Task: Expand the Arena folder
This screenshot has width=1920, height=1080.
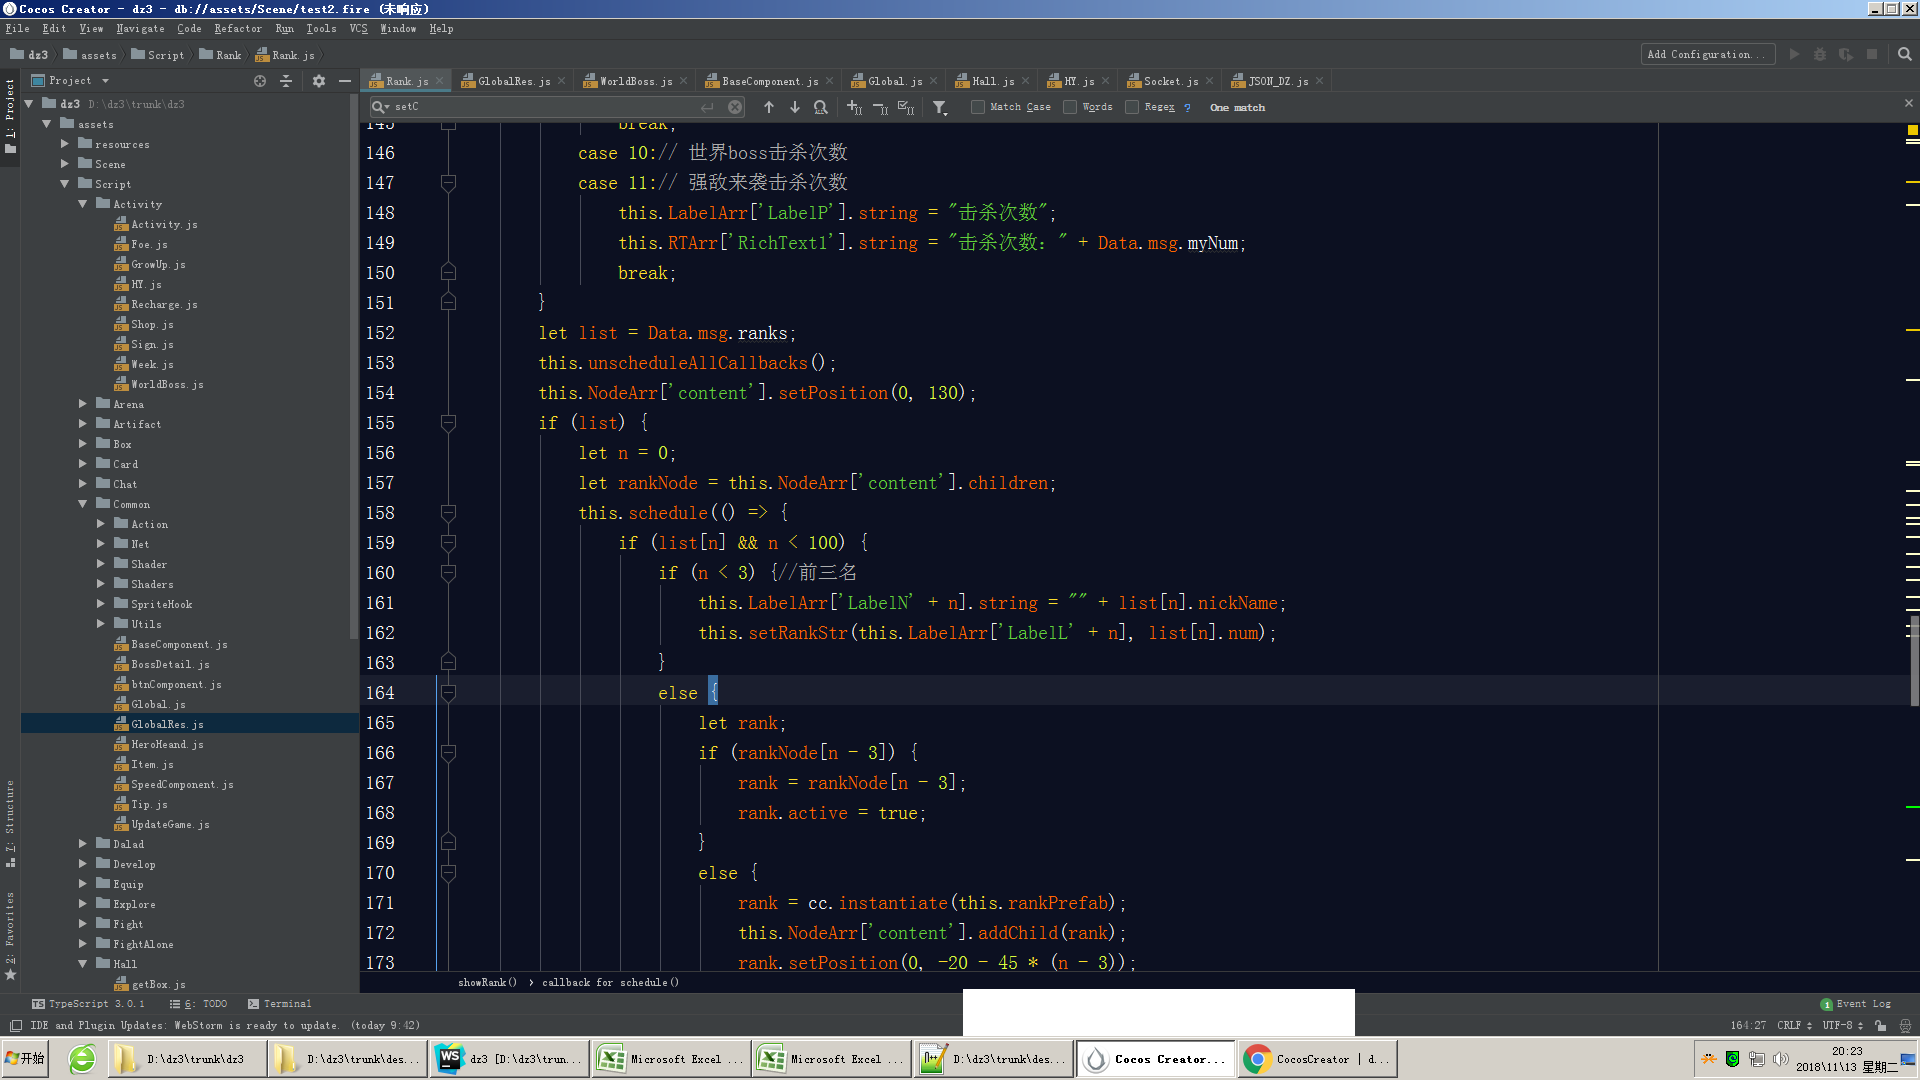Action: (x=83, y=404)
